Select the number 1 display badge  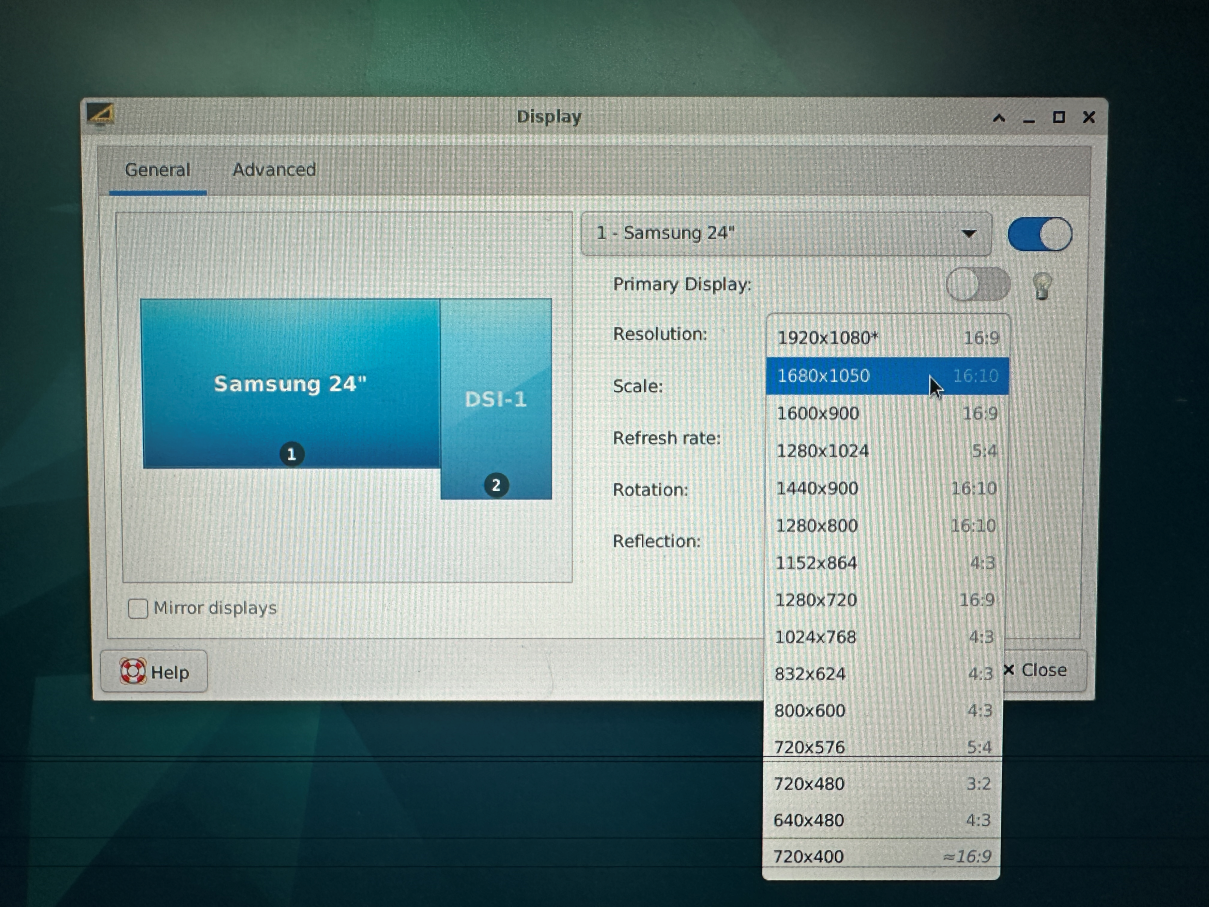[x=291, y=454]
